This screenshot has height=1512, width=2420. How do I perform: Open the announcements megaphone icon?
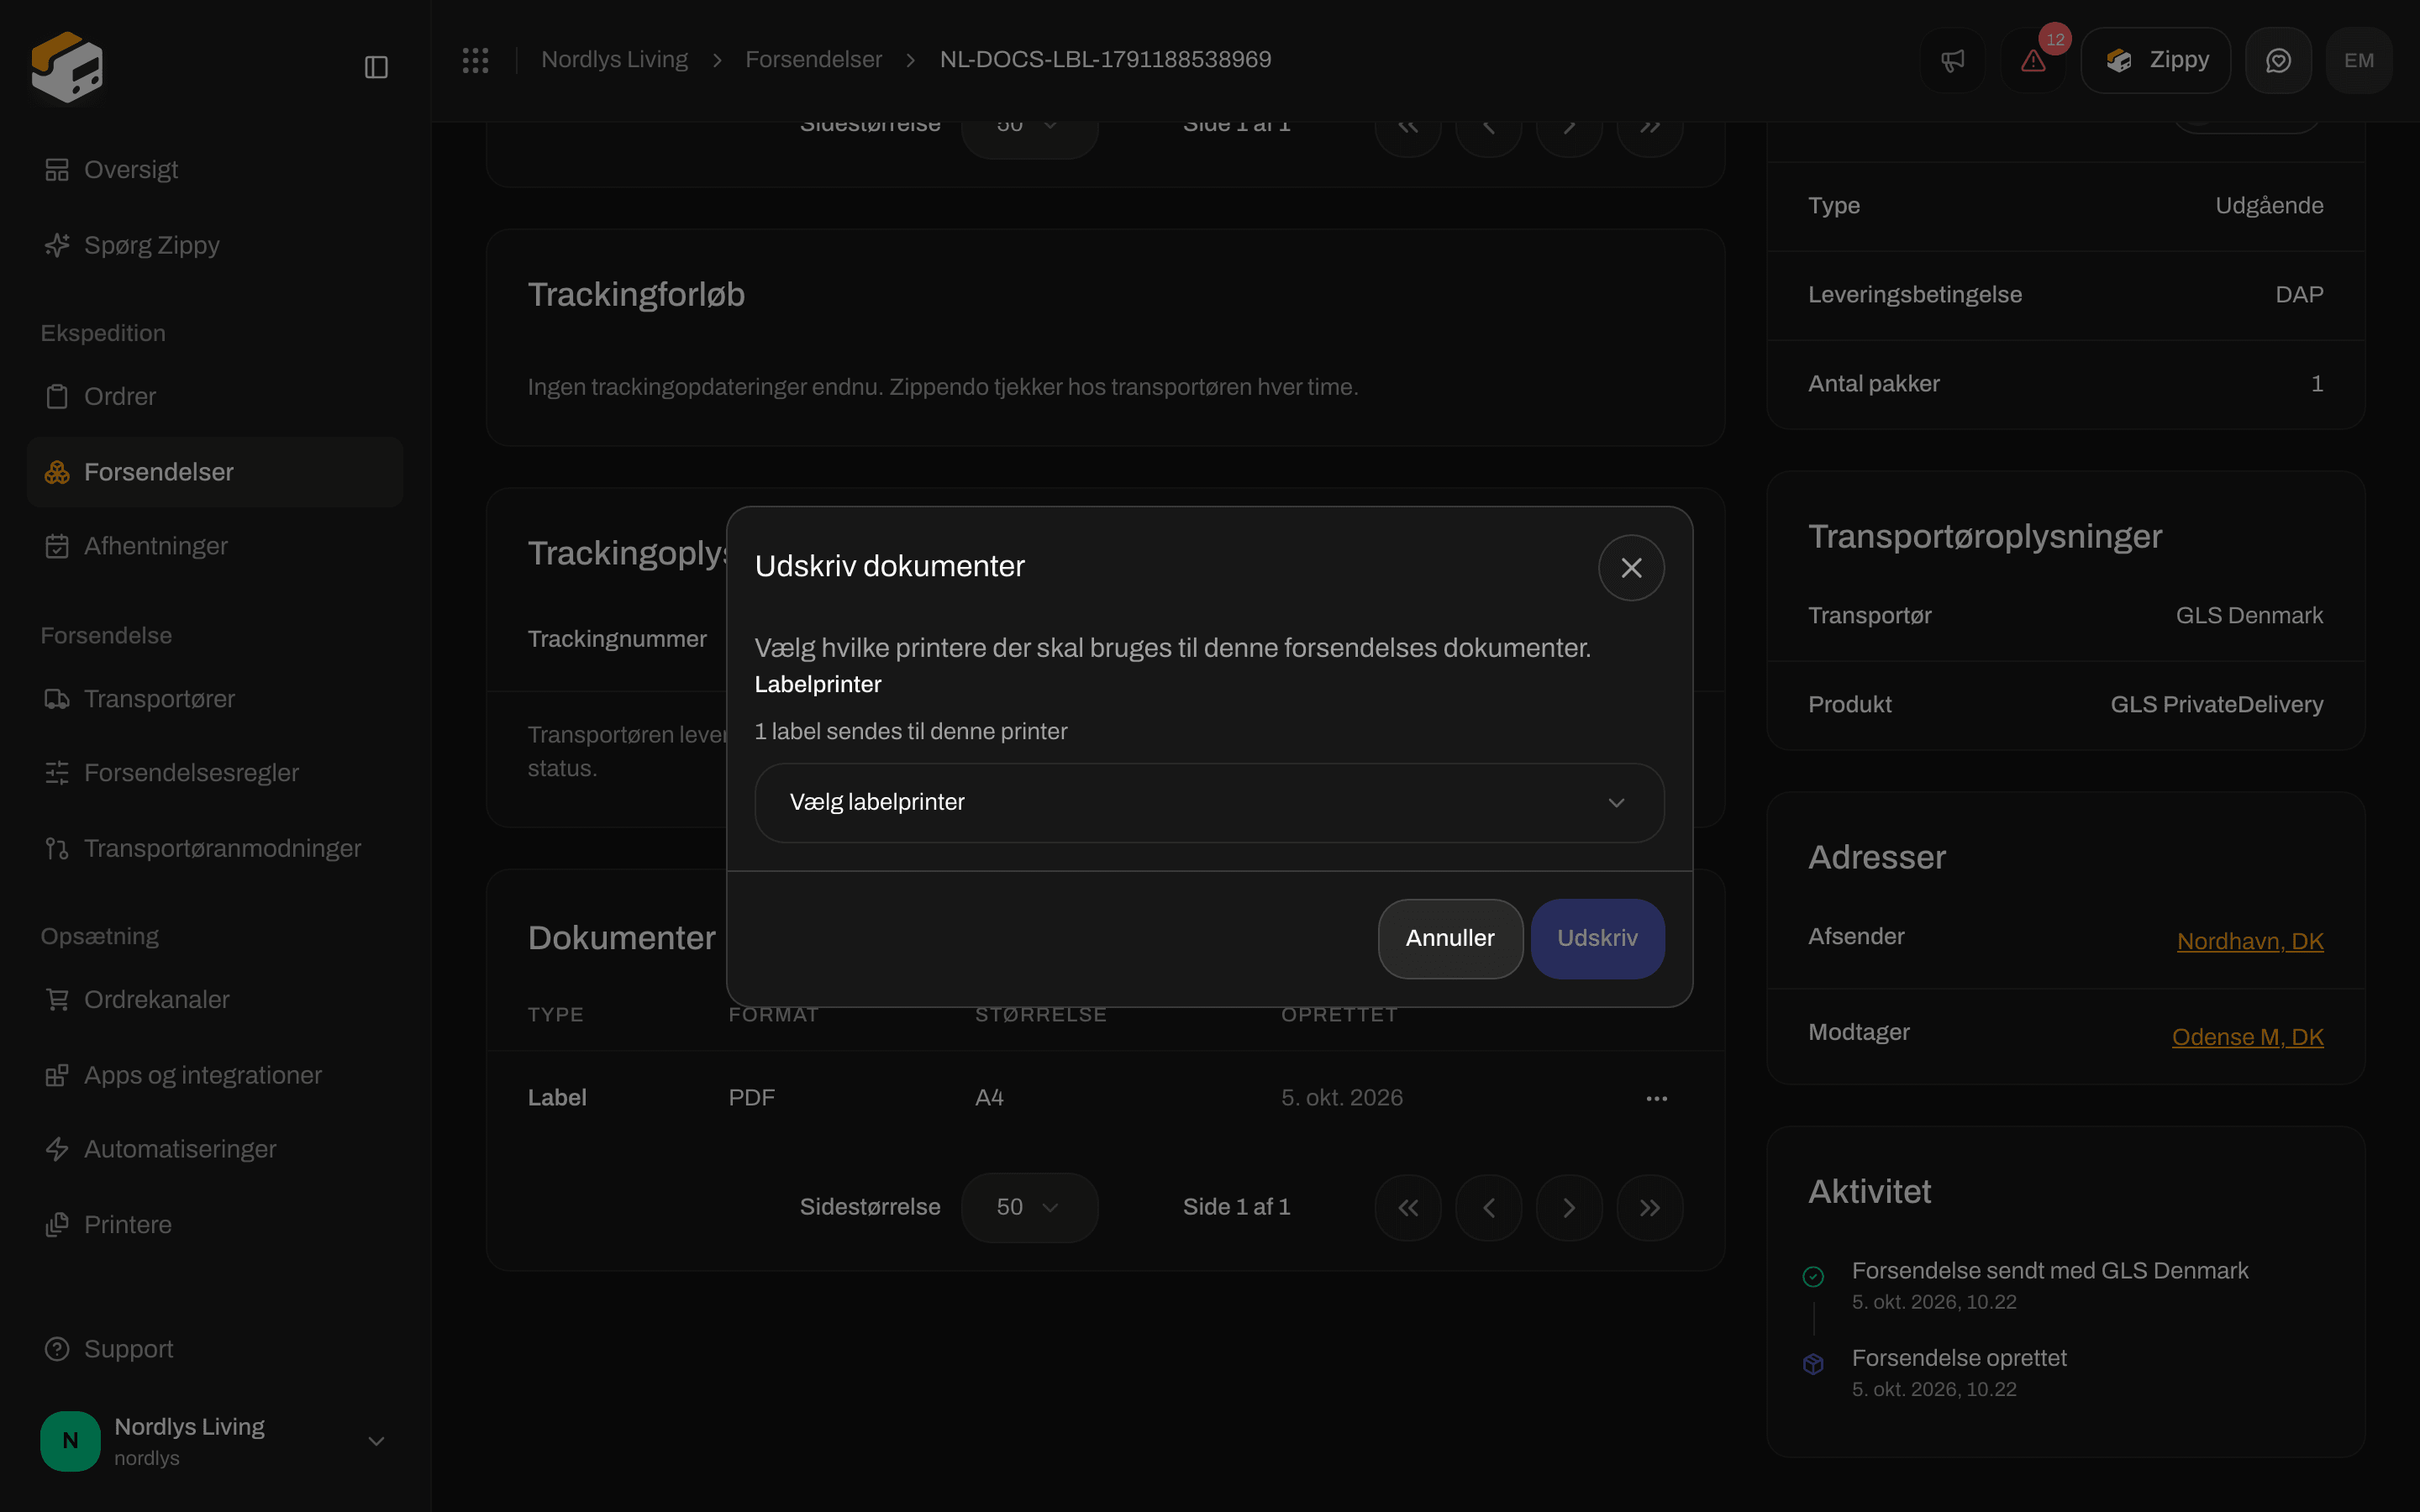(1953, 60)
